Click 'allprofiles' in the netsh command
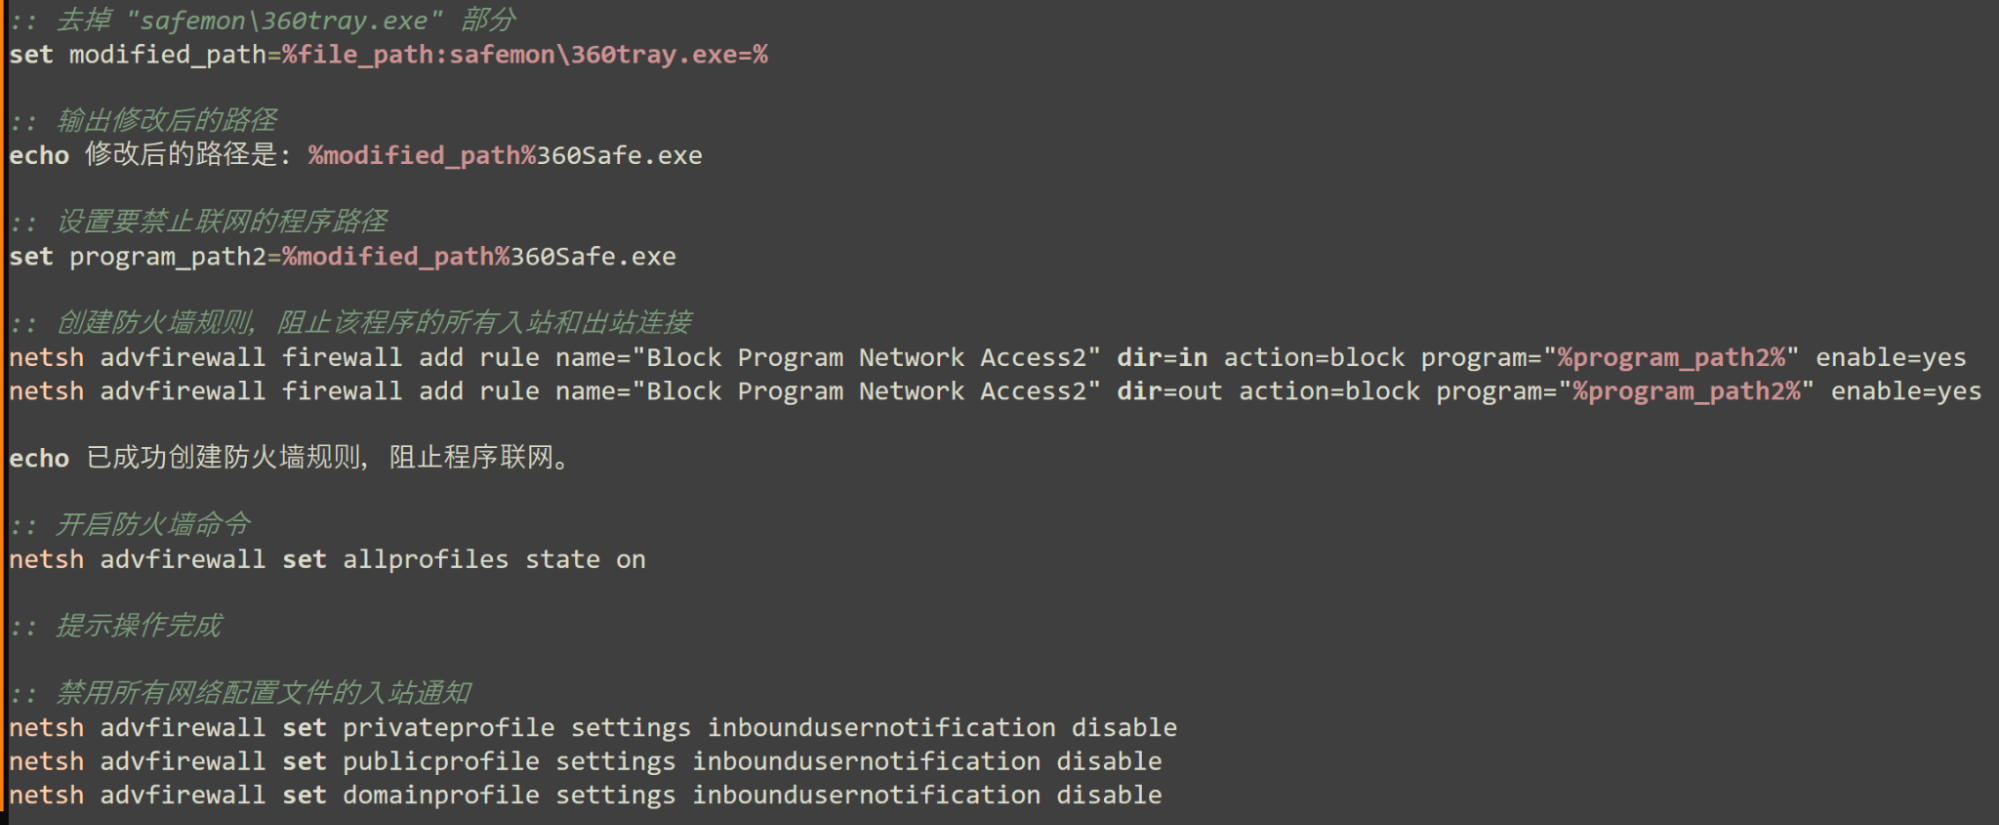The height and width of the screenshot is (825, 1999). (425, 560)
